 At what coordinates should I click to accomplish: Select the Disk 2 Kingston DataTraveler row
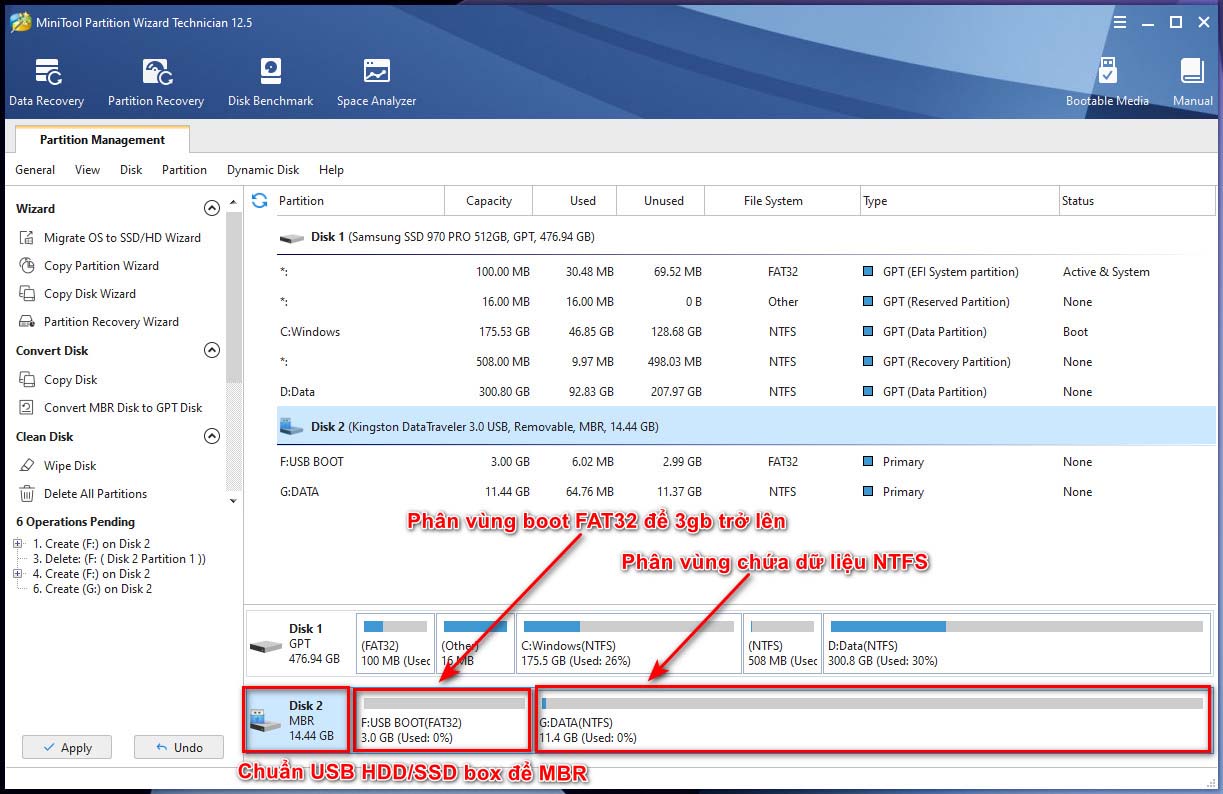pyautogui.click(x=746, y=426)
